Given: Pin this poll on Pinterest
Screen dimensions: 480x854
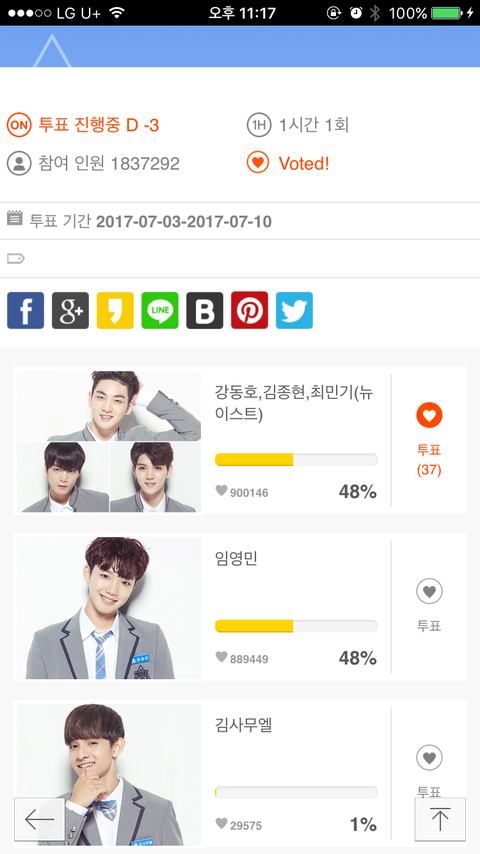Looking at the screenshot, I should pos(250,310).
